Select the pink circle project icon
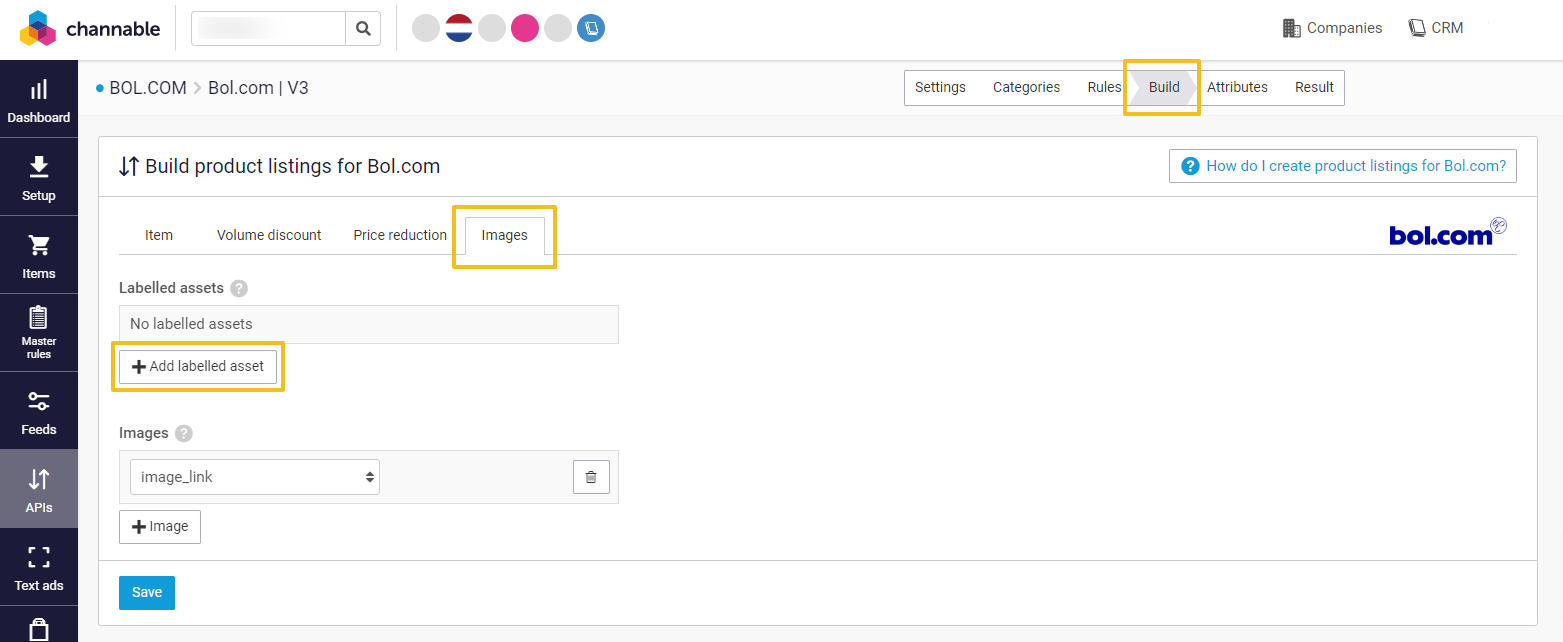This screenshot has height=642, width=1563. coord(525,28)
